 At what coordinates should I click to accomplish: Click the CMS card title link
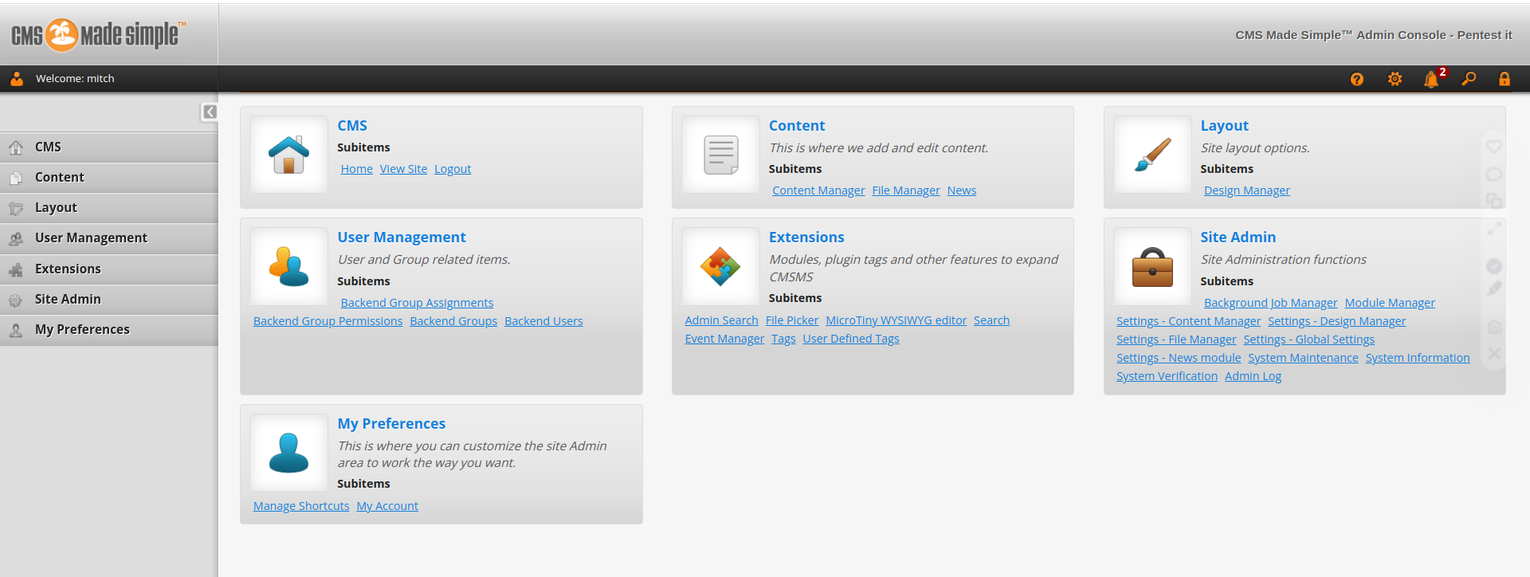coord(352,126)
